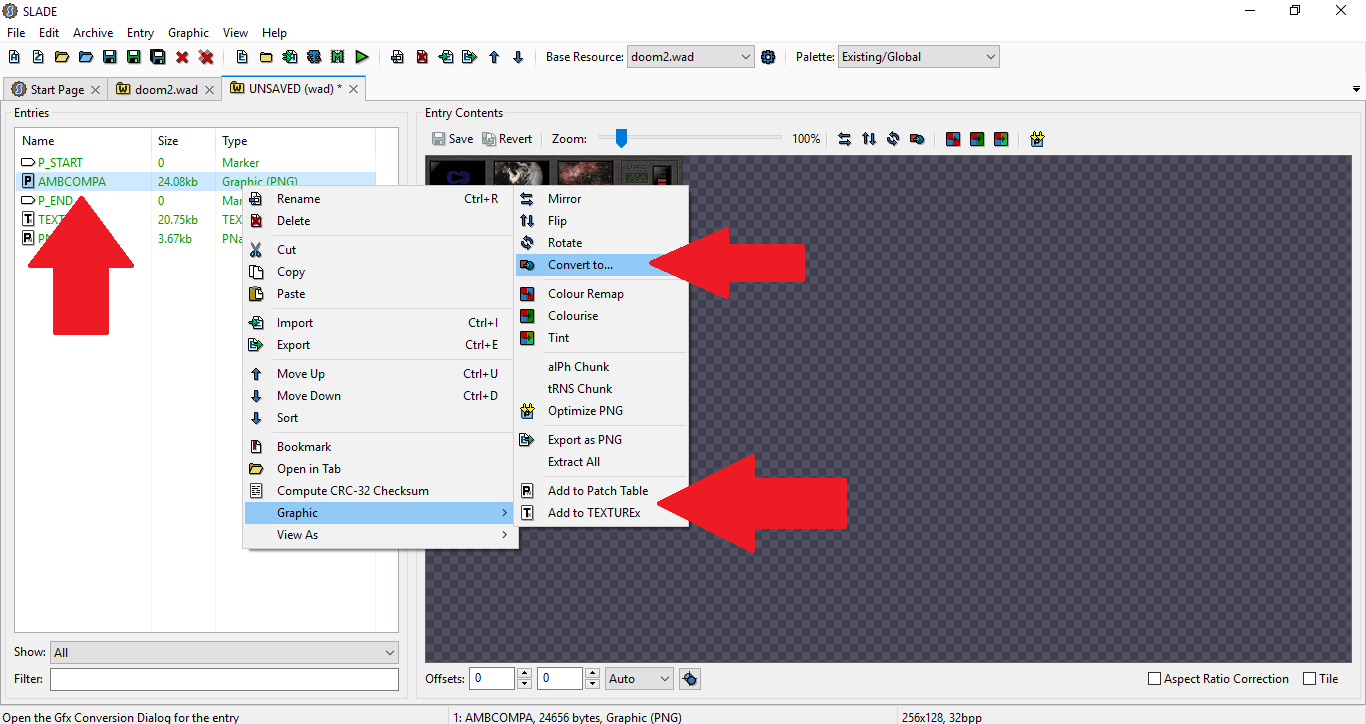Select Rename in context menu
Viewport: 1366px width, 724px height.
[x=380, y=199]
